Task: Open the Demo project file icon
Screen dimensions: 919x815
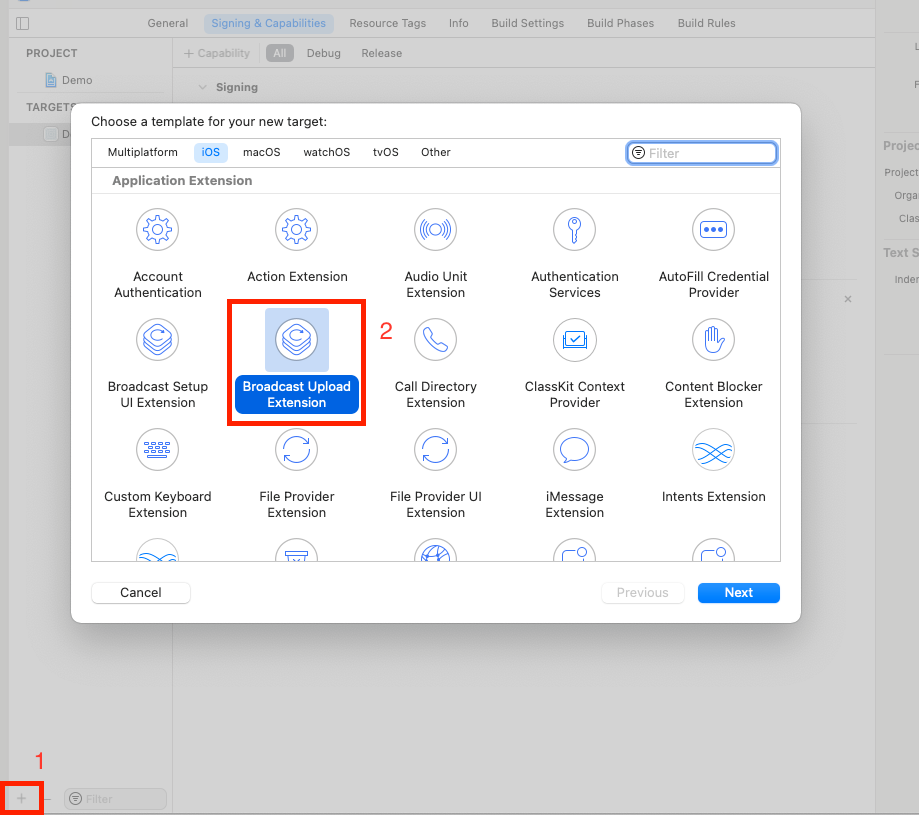Action: click(x=51, y=80)
